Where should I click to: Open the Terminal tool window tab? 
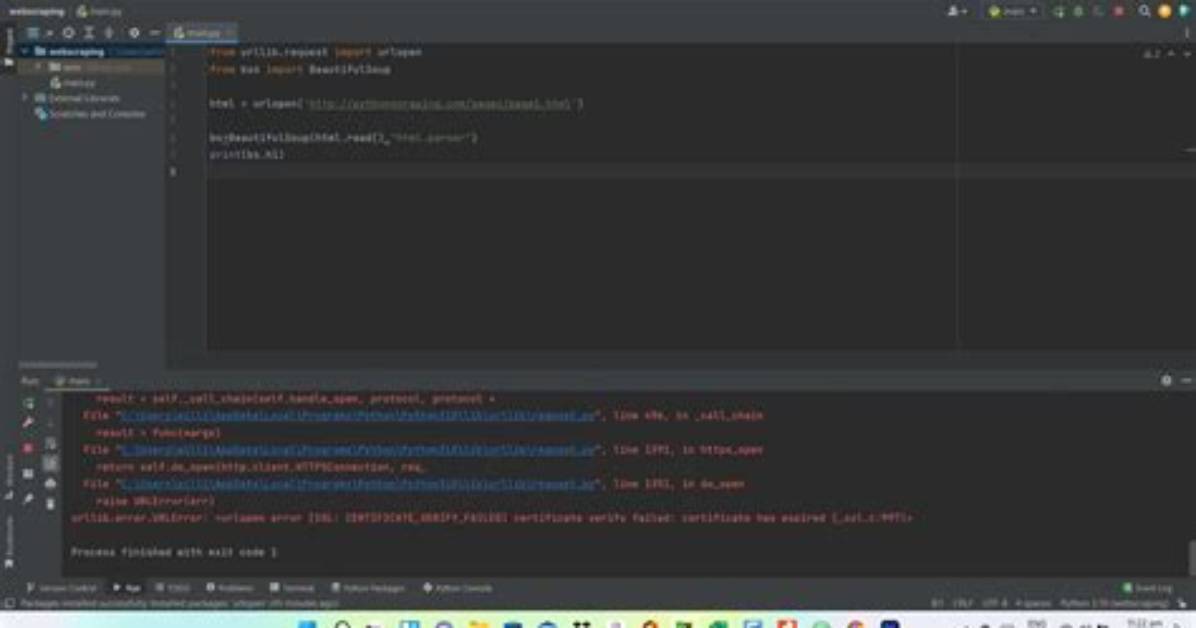292,588
